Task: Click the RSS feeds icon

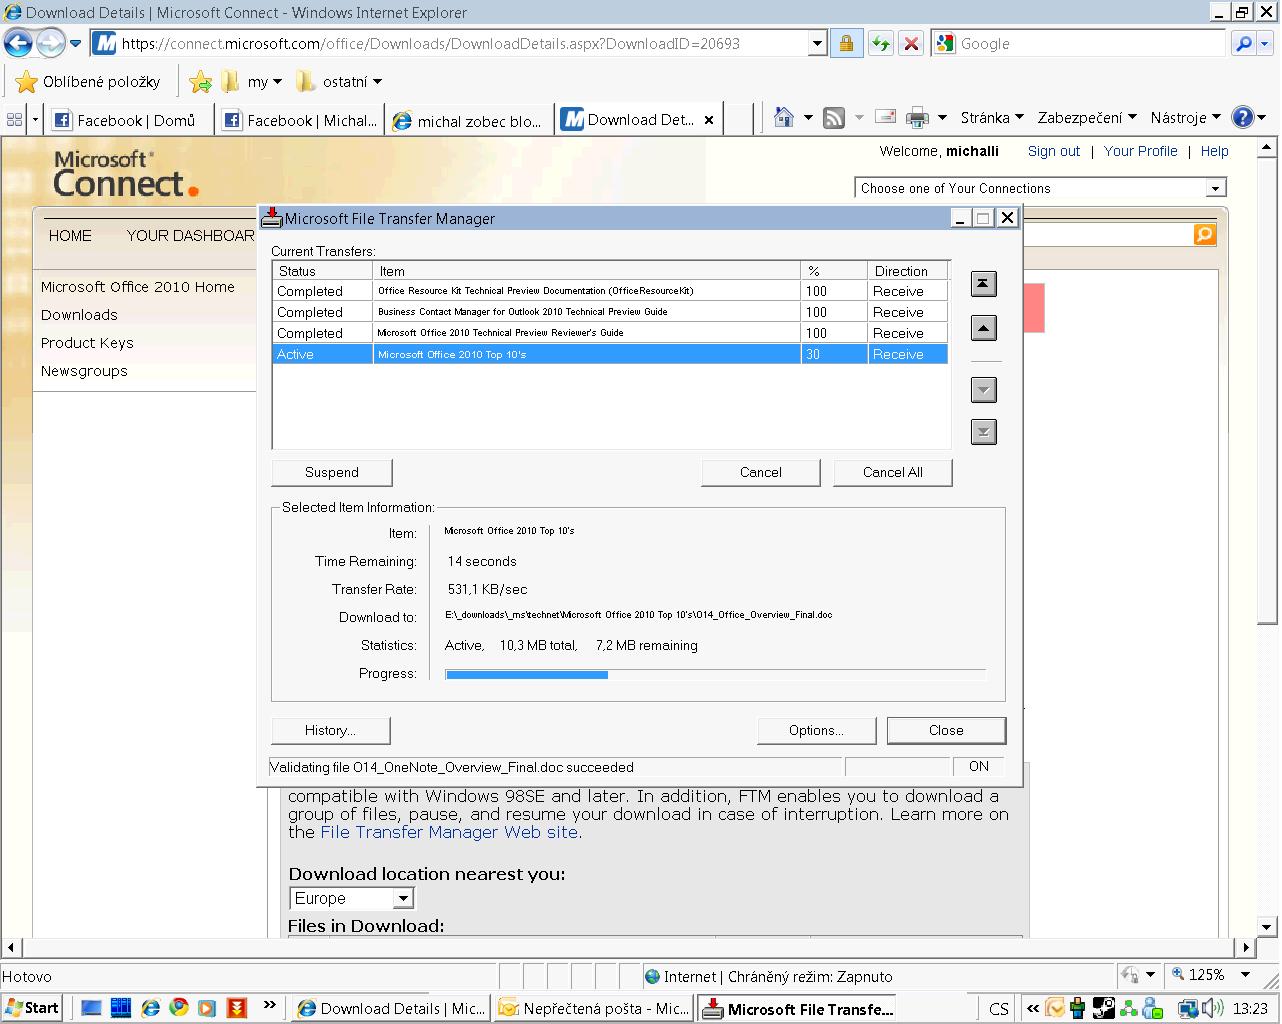Action: pos(833,118)
